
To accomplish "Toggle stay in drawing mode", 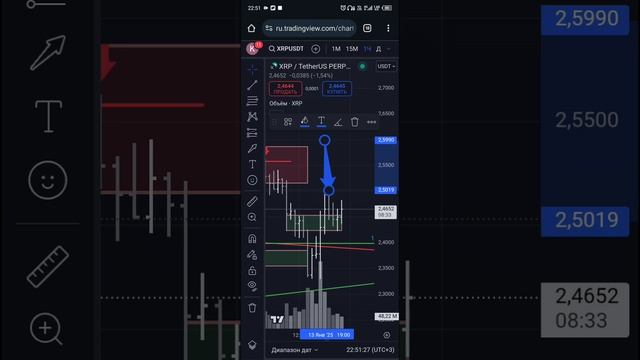I will pyautogui.click(x=252, y=255).
